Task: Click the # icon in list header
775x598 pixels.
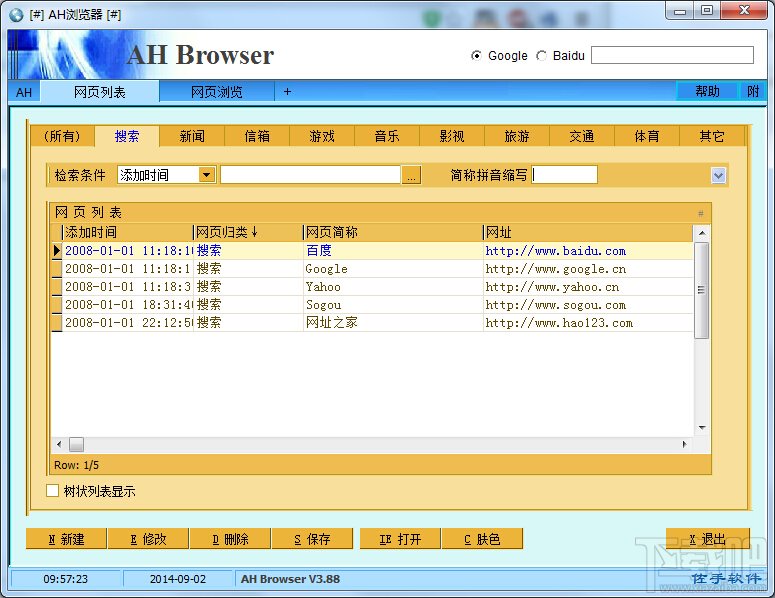Action: tap(700, 213)
